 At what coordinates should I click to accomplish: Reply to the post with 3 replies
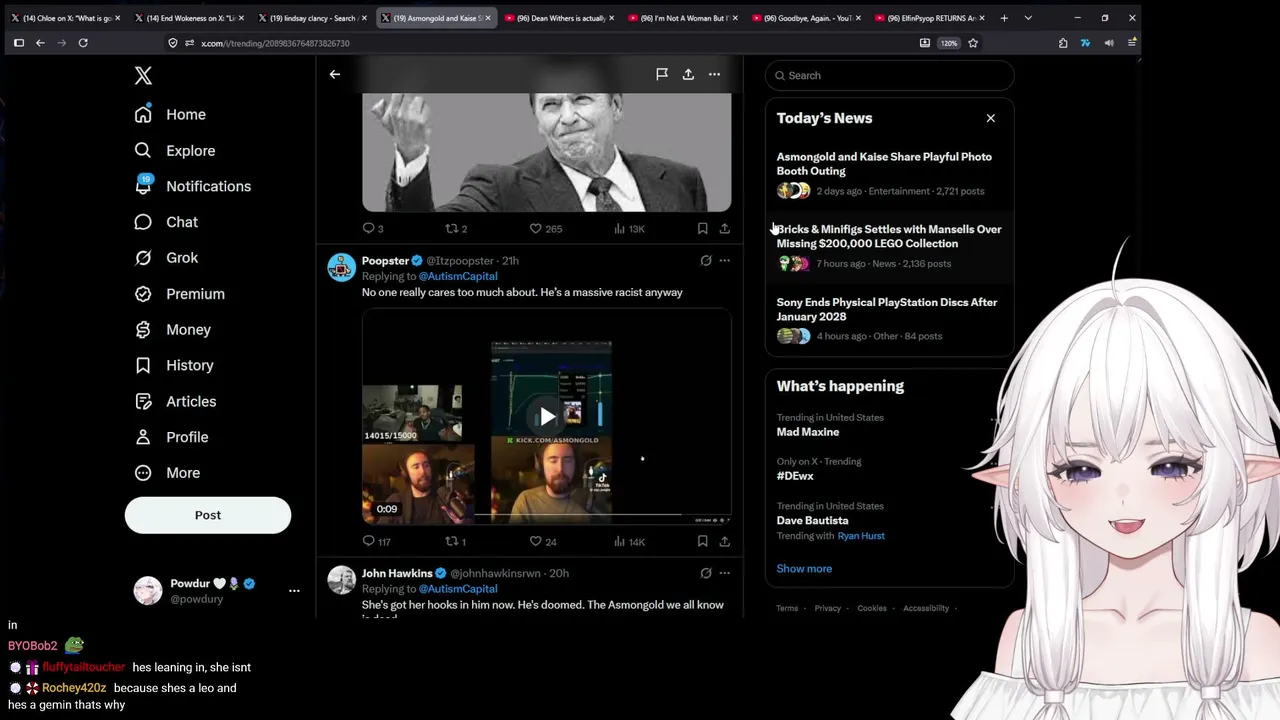[373, 229]
